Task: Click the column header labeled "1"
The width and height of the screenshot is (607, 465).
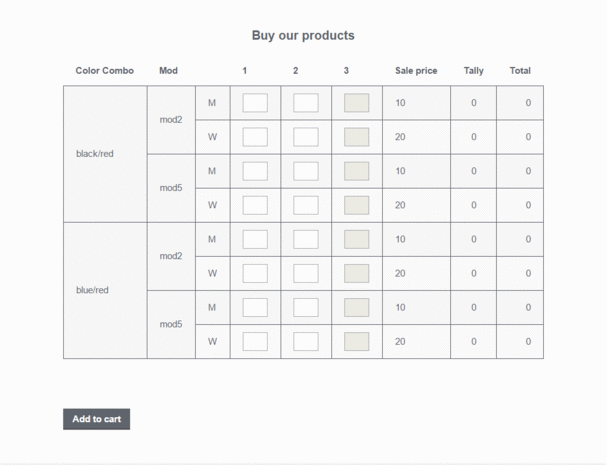Action: (x=245, y=70)
